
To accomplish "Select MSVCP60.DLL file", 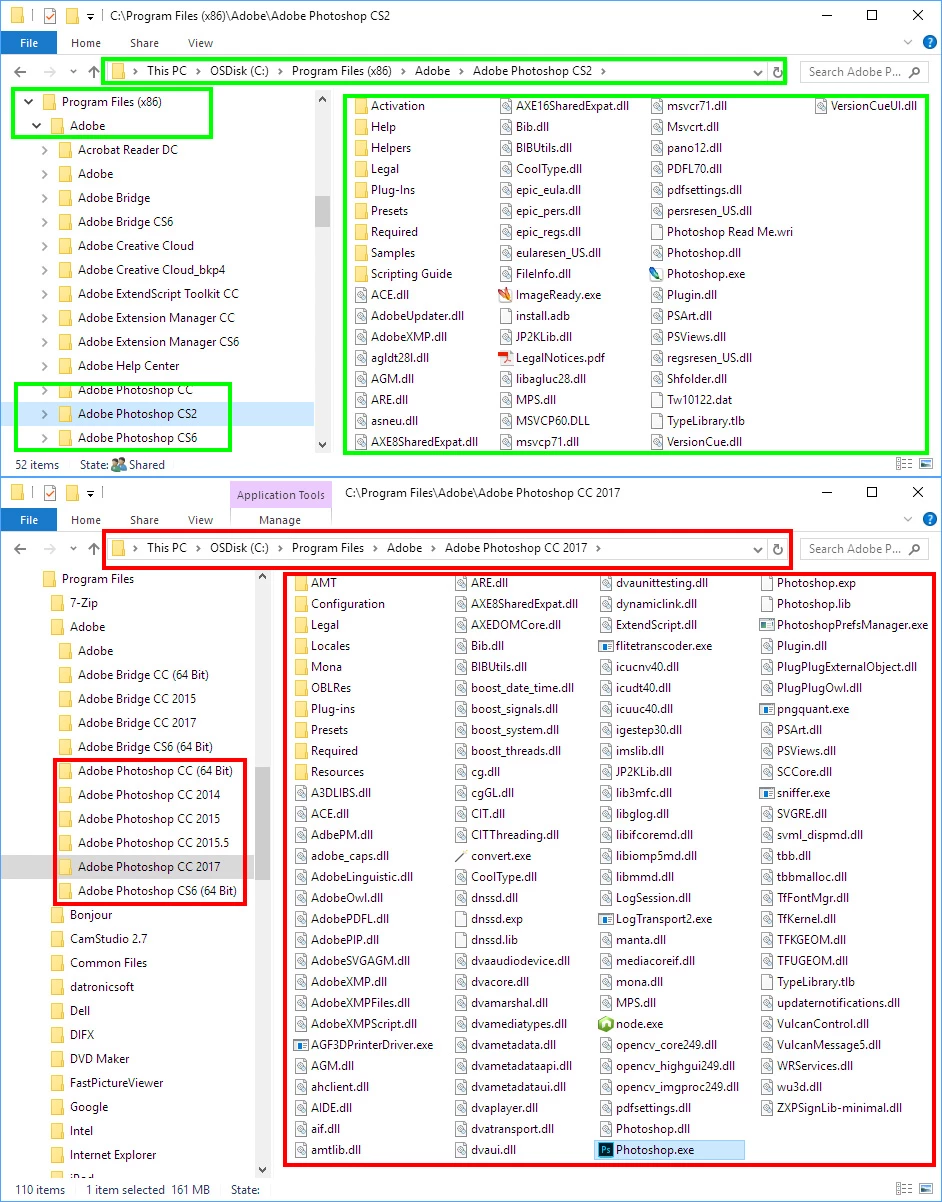I will coord(546,421).
